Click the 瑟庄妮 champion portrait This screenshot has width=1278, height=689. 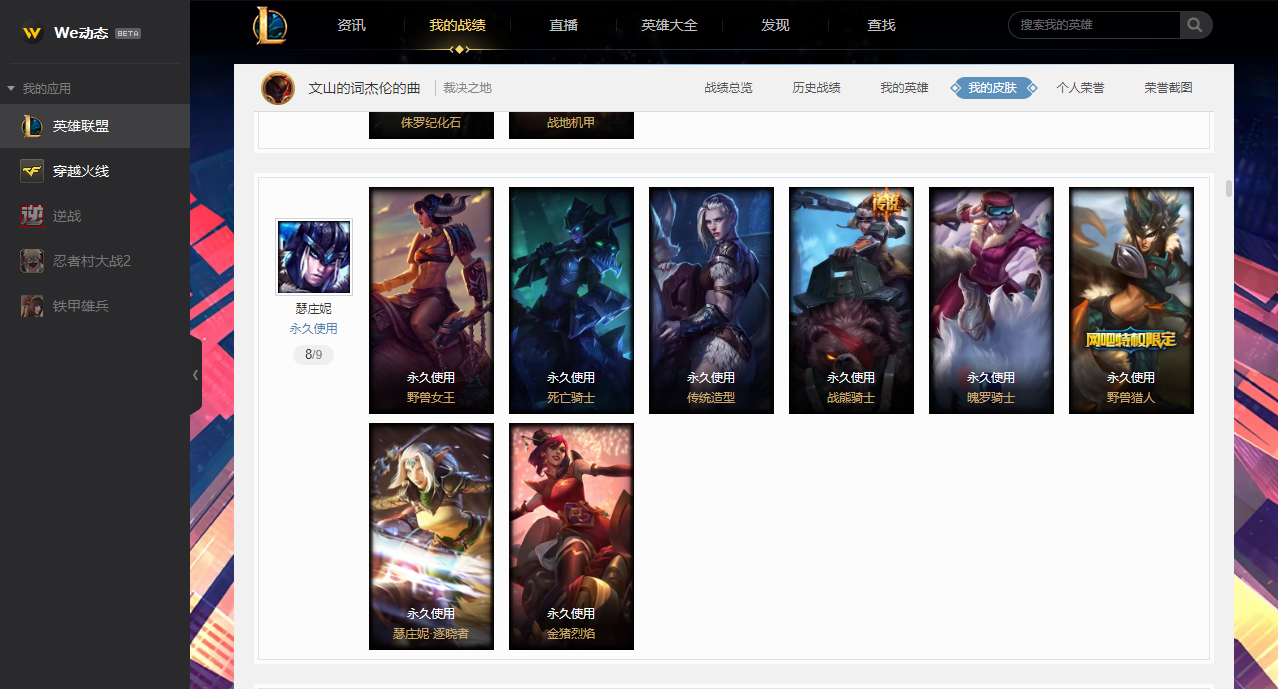click(x=314, y=258)
